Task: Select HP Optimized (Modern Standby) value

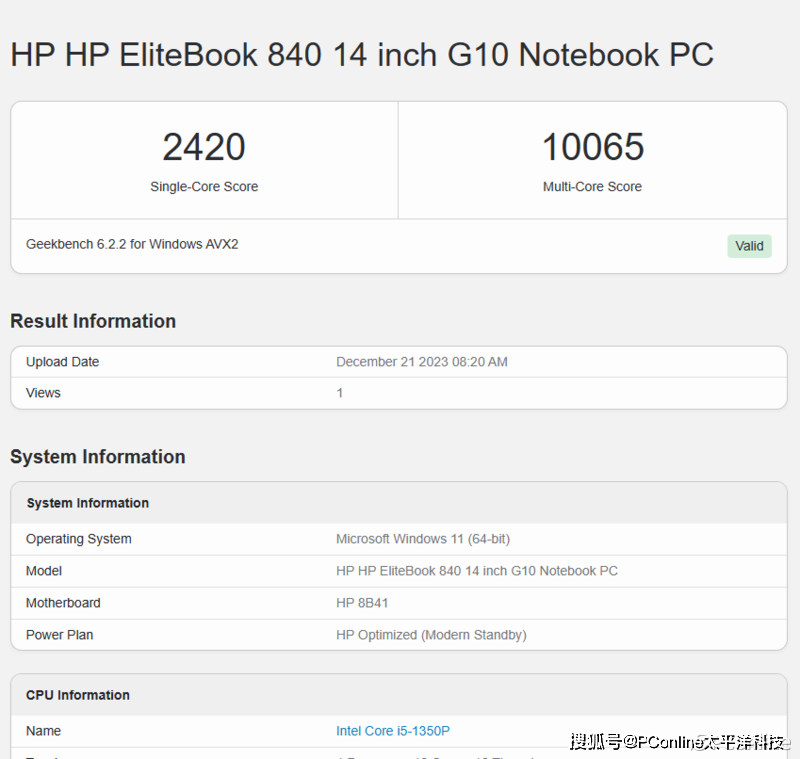Action: (431, 635)
